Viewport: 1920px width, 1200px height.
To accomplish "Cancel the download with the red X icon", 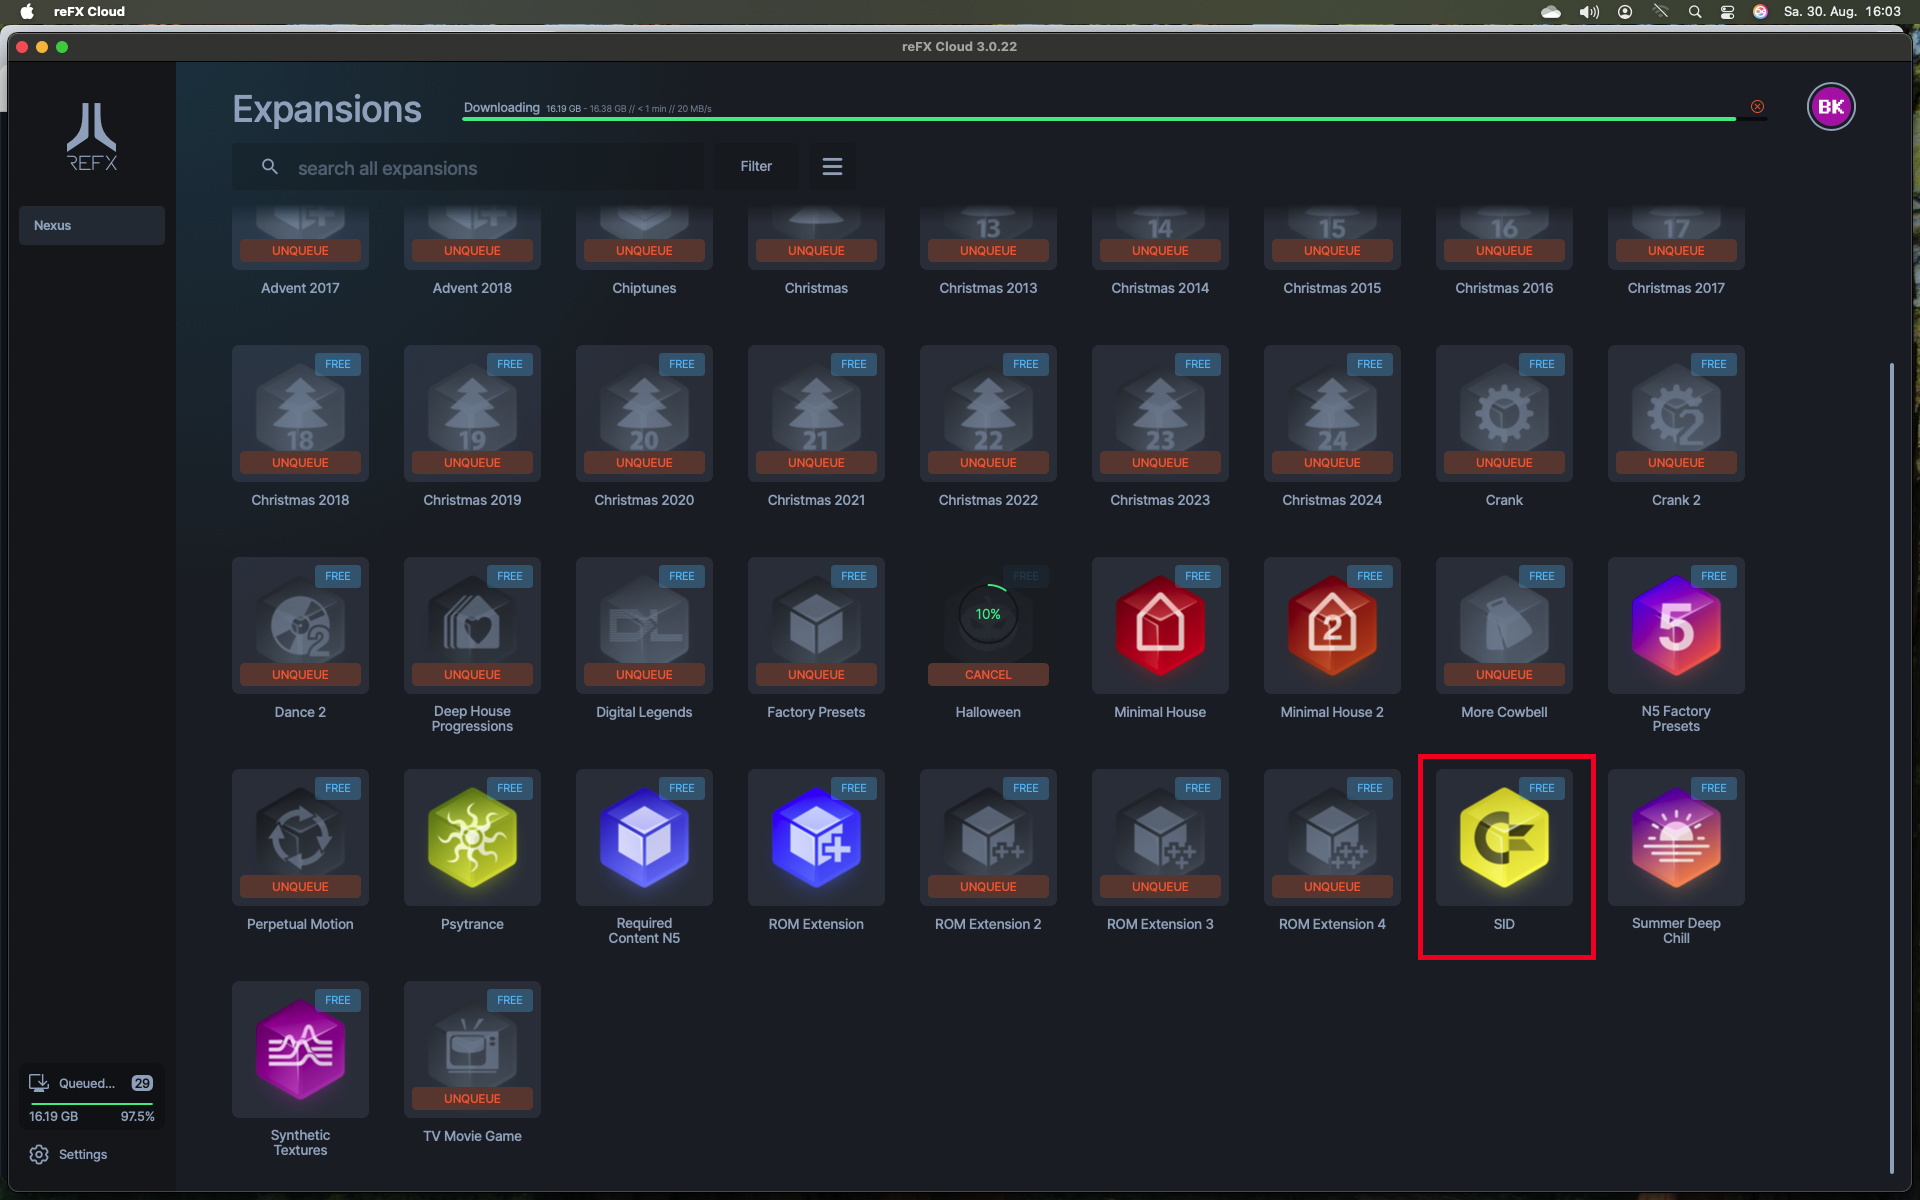I will 1757,107.
